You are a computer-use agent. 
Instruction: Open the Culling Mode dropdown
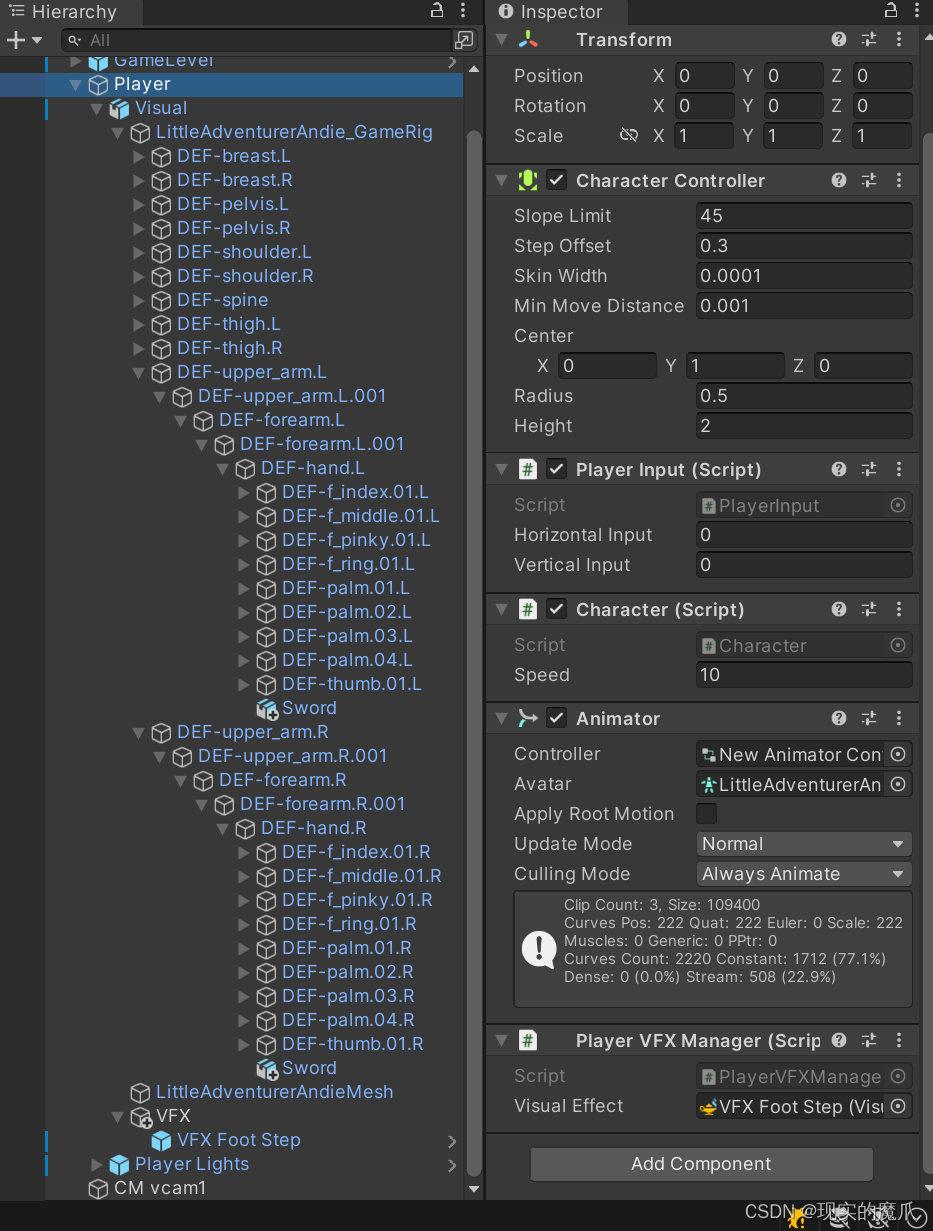803,873
